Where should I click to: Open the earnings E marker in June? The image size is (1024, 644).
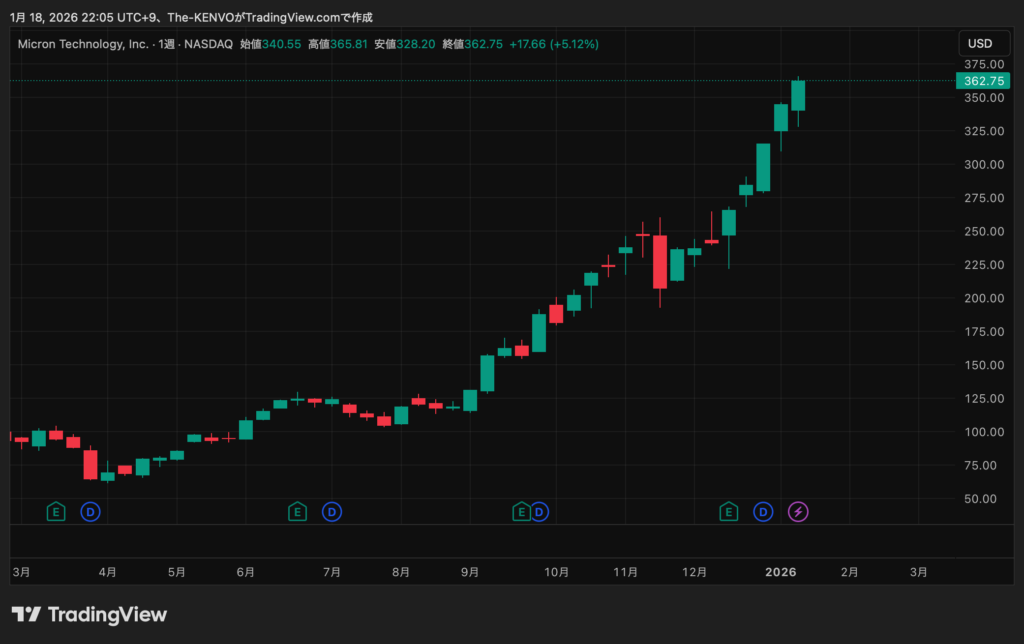(297, 512)
